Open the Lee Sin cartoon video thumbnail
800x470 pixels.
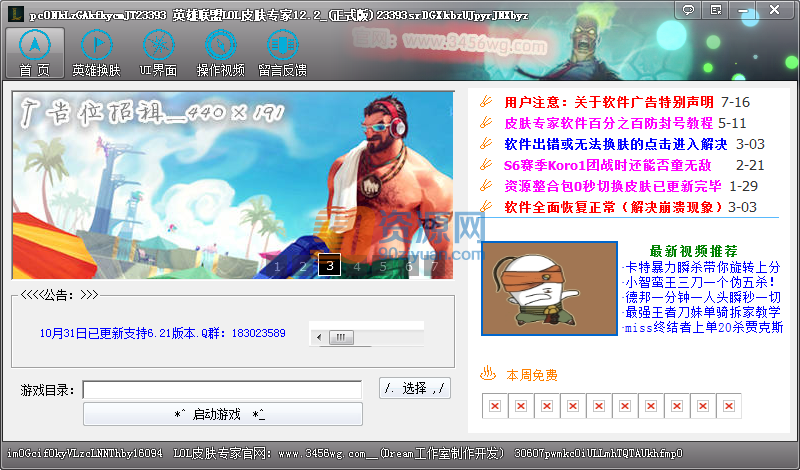click(549, 288)
